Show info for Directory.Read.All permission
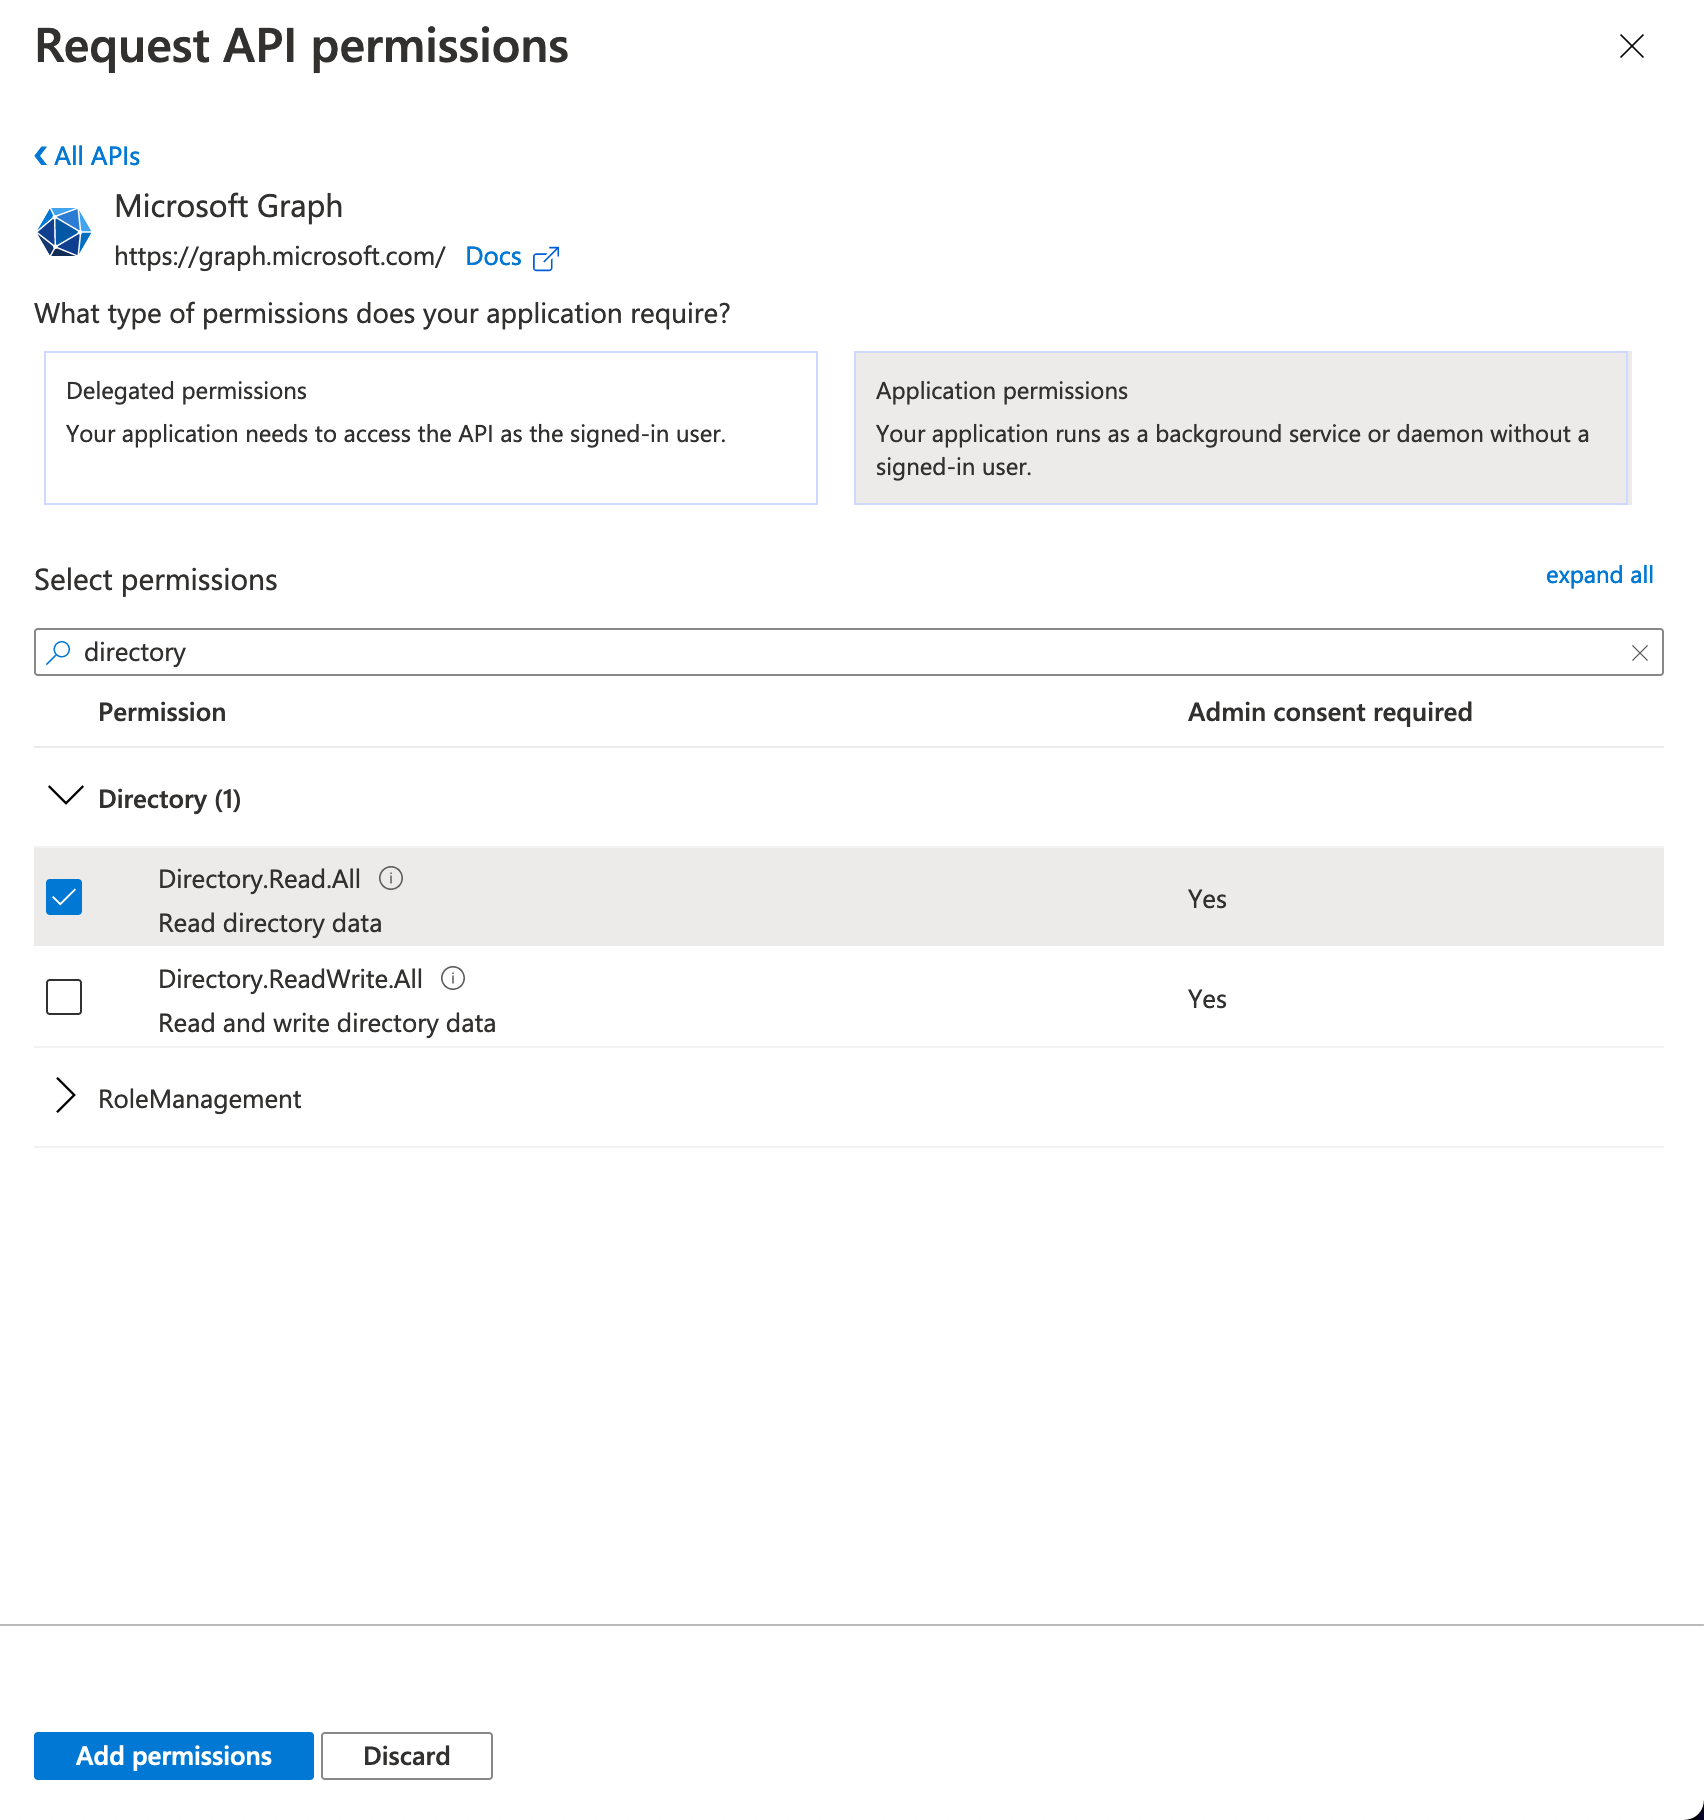Screen dimensions: 1704x1820 point(391,878)
